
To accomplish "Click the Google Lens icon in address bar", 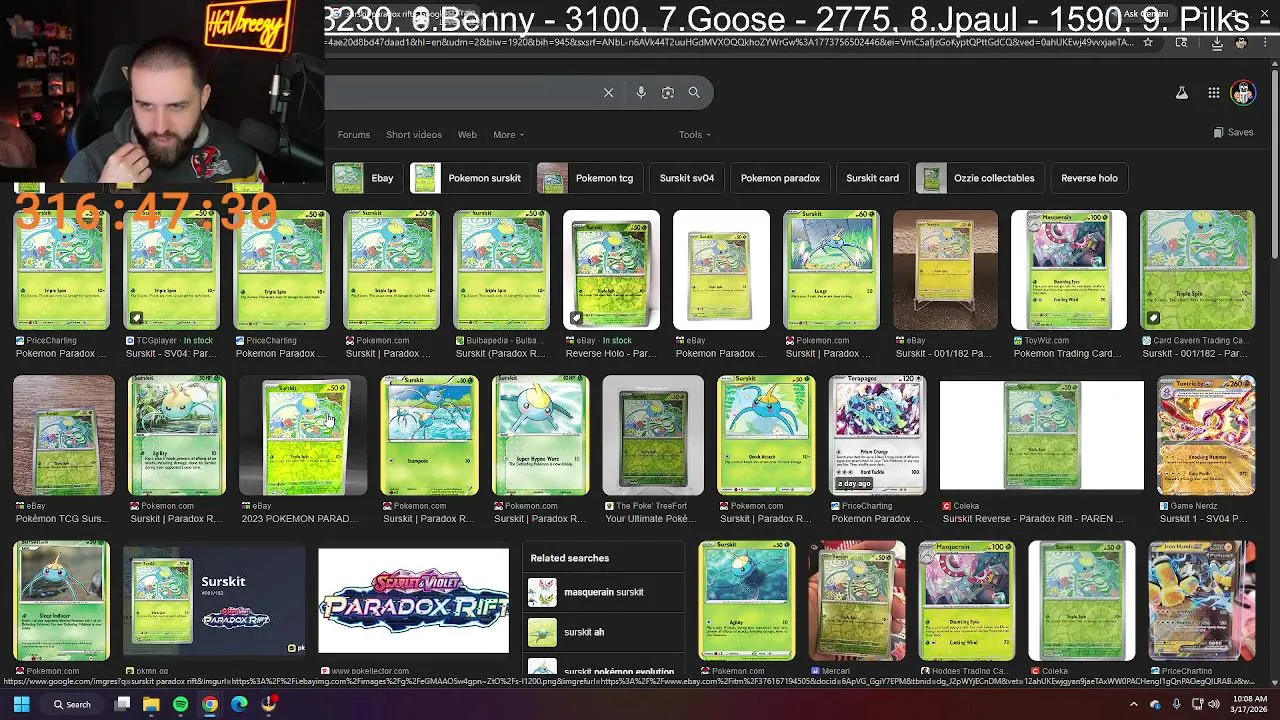I will (1182, 42).
